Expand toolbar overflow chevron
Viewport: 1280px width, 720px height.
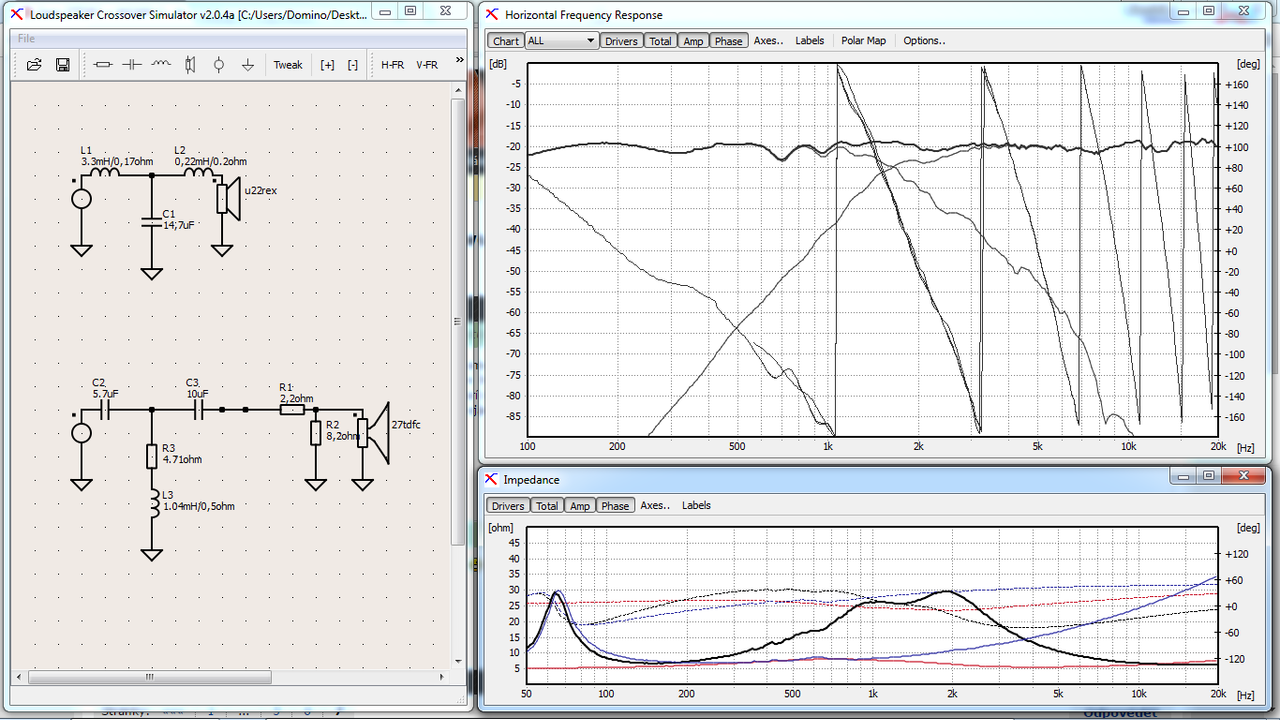(x=460, y=61)
